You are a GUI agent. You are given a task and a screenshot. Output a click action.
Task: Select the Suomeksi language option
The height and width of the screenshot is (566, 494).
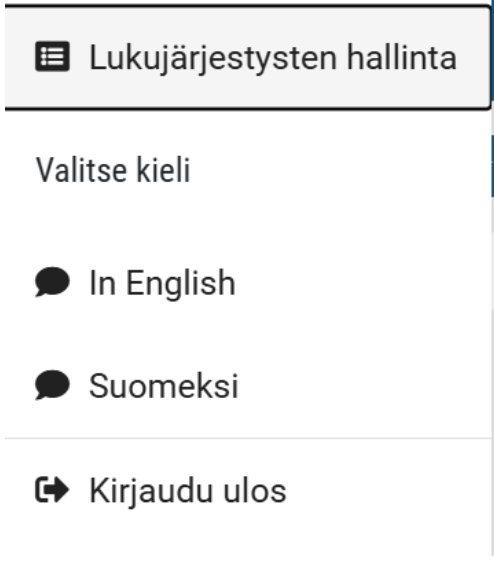163,386
